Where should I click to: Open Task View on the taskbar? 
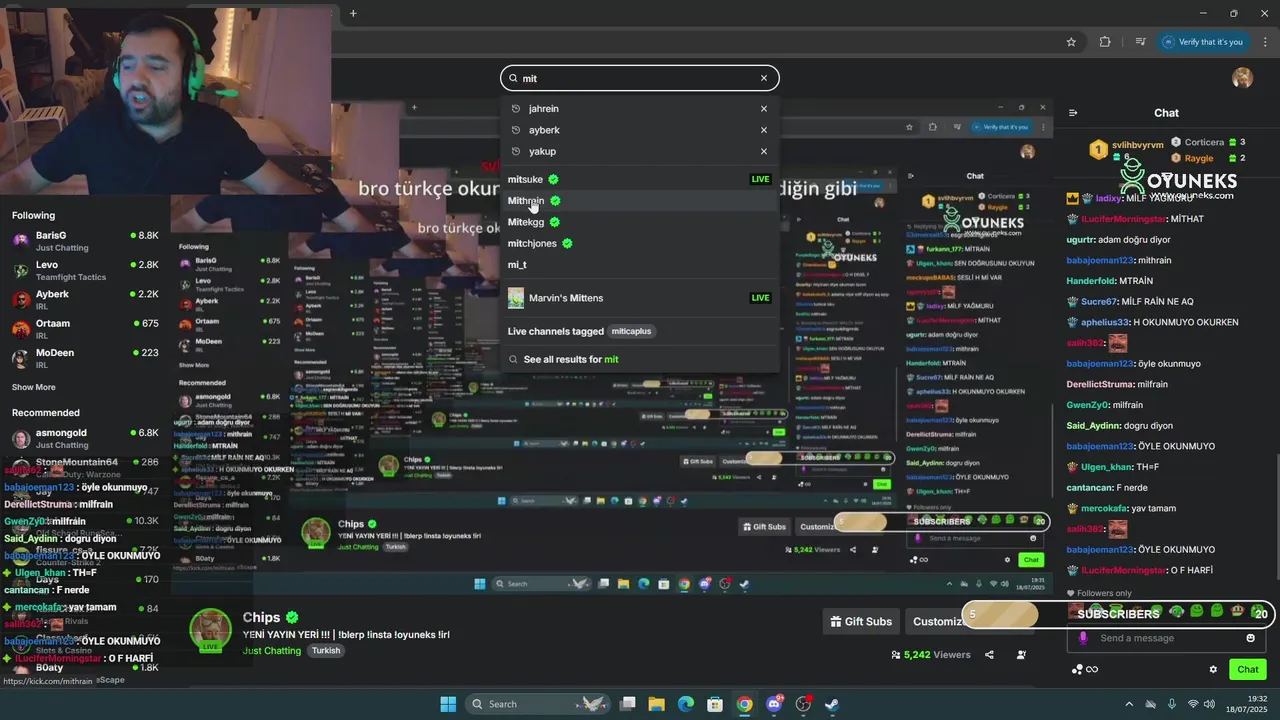pyautogui.click(x=628, y=704)
